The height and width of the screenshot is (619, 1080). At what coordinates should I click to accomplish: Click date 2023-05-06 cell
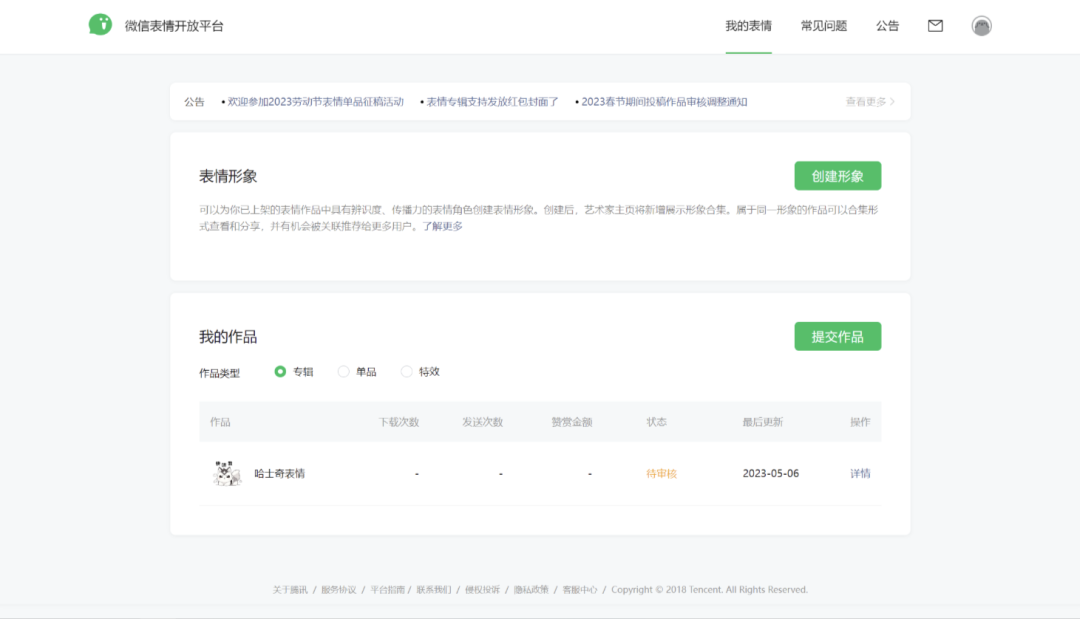(x=771, y=473)
